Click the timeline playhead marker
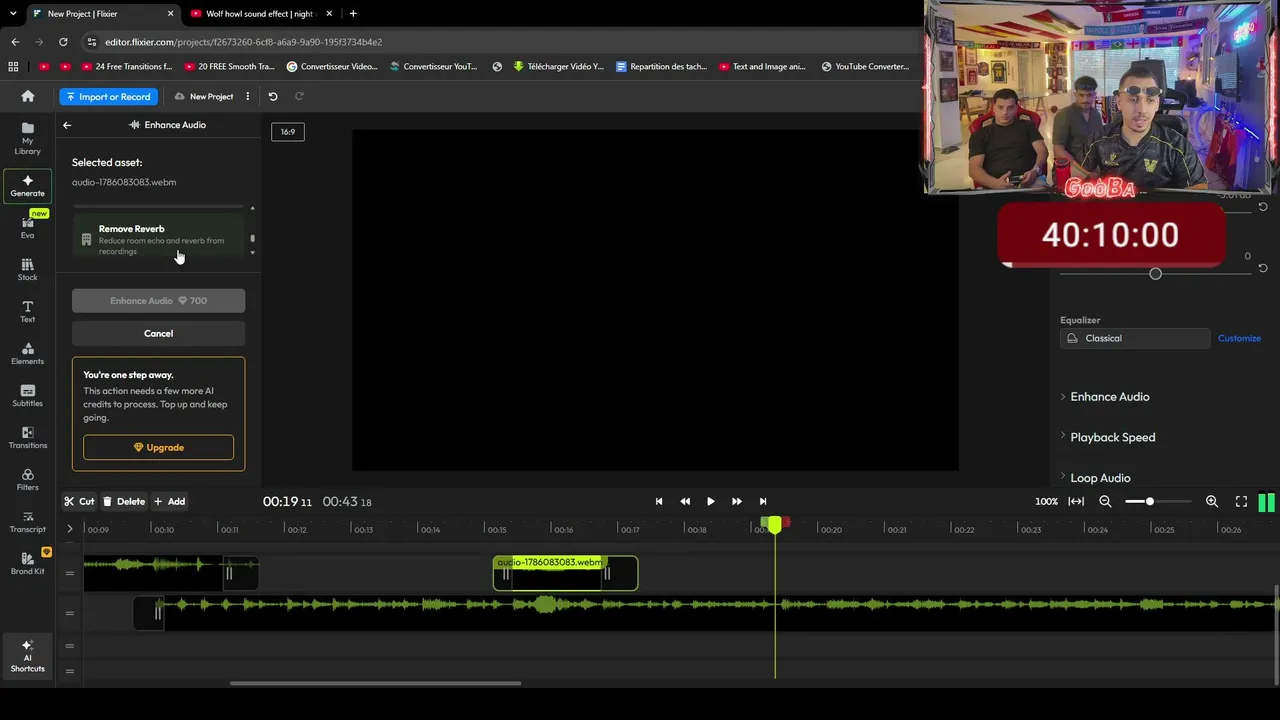1280x720 pixels. coord(774,524)
